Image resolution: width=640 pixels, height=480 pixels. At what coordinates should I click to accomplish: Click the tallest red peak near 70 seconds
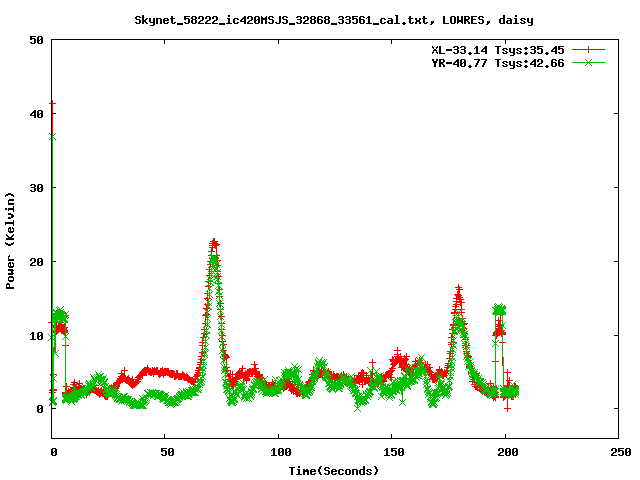(x=214, y=244)
